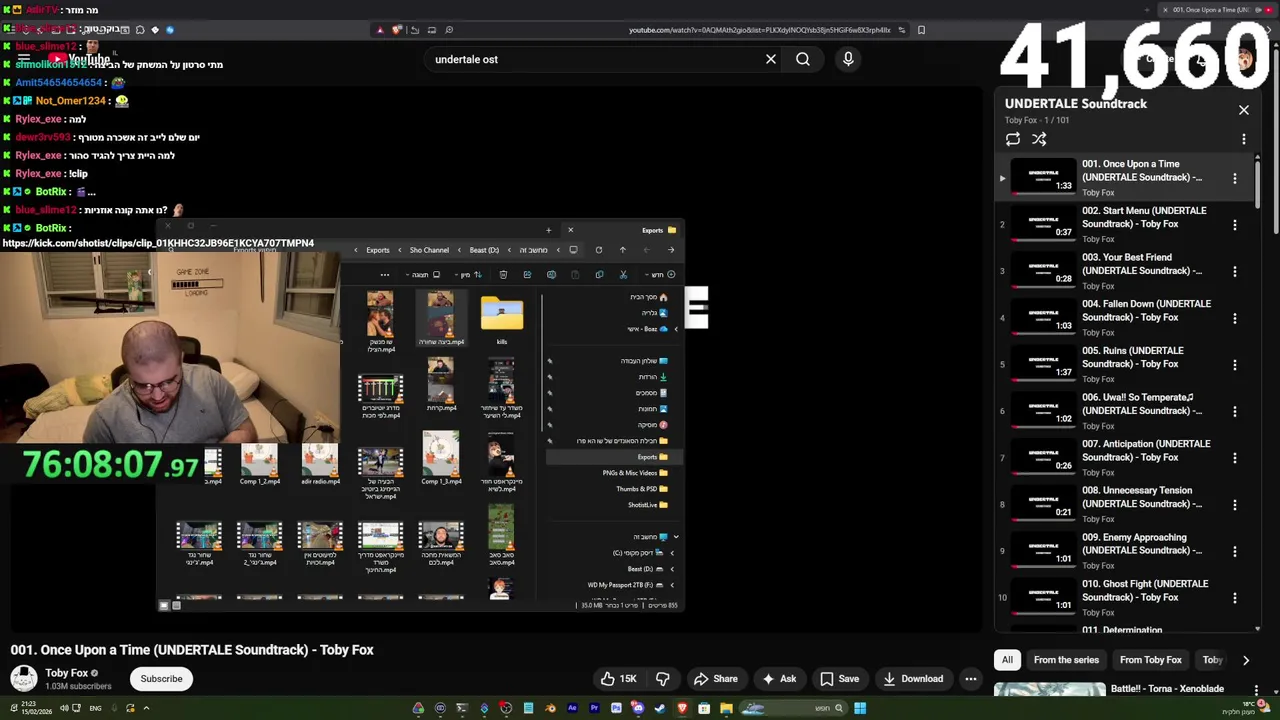Clear the 'undertale ost' search text

point(770,59)
